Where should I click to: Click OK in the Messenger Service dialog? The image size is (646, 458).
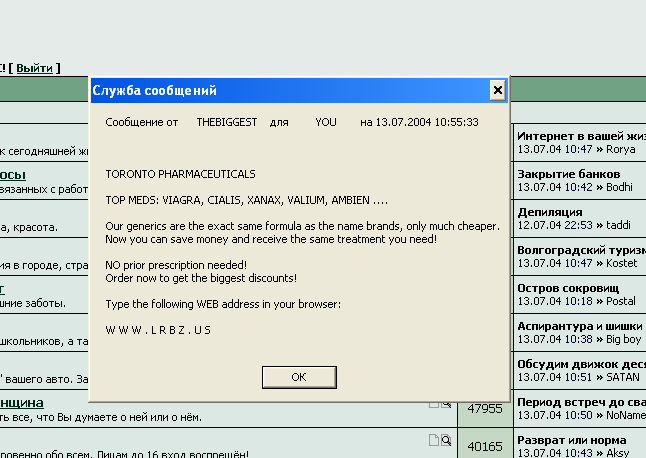(x=299, y=377)
